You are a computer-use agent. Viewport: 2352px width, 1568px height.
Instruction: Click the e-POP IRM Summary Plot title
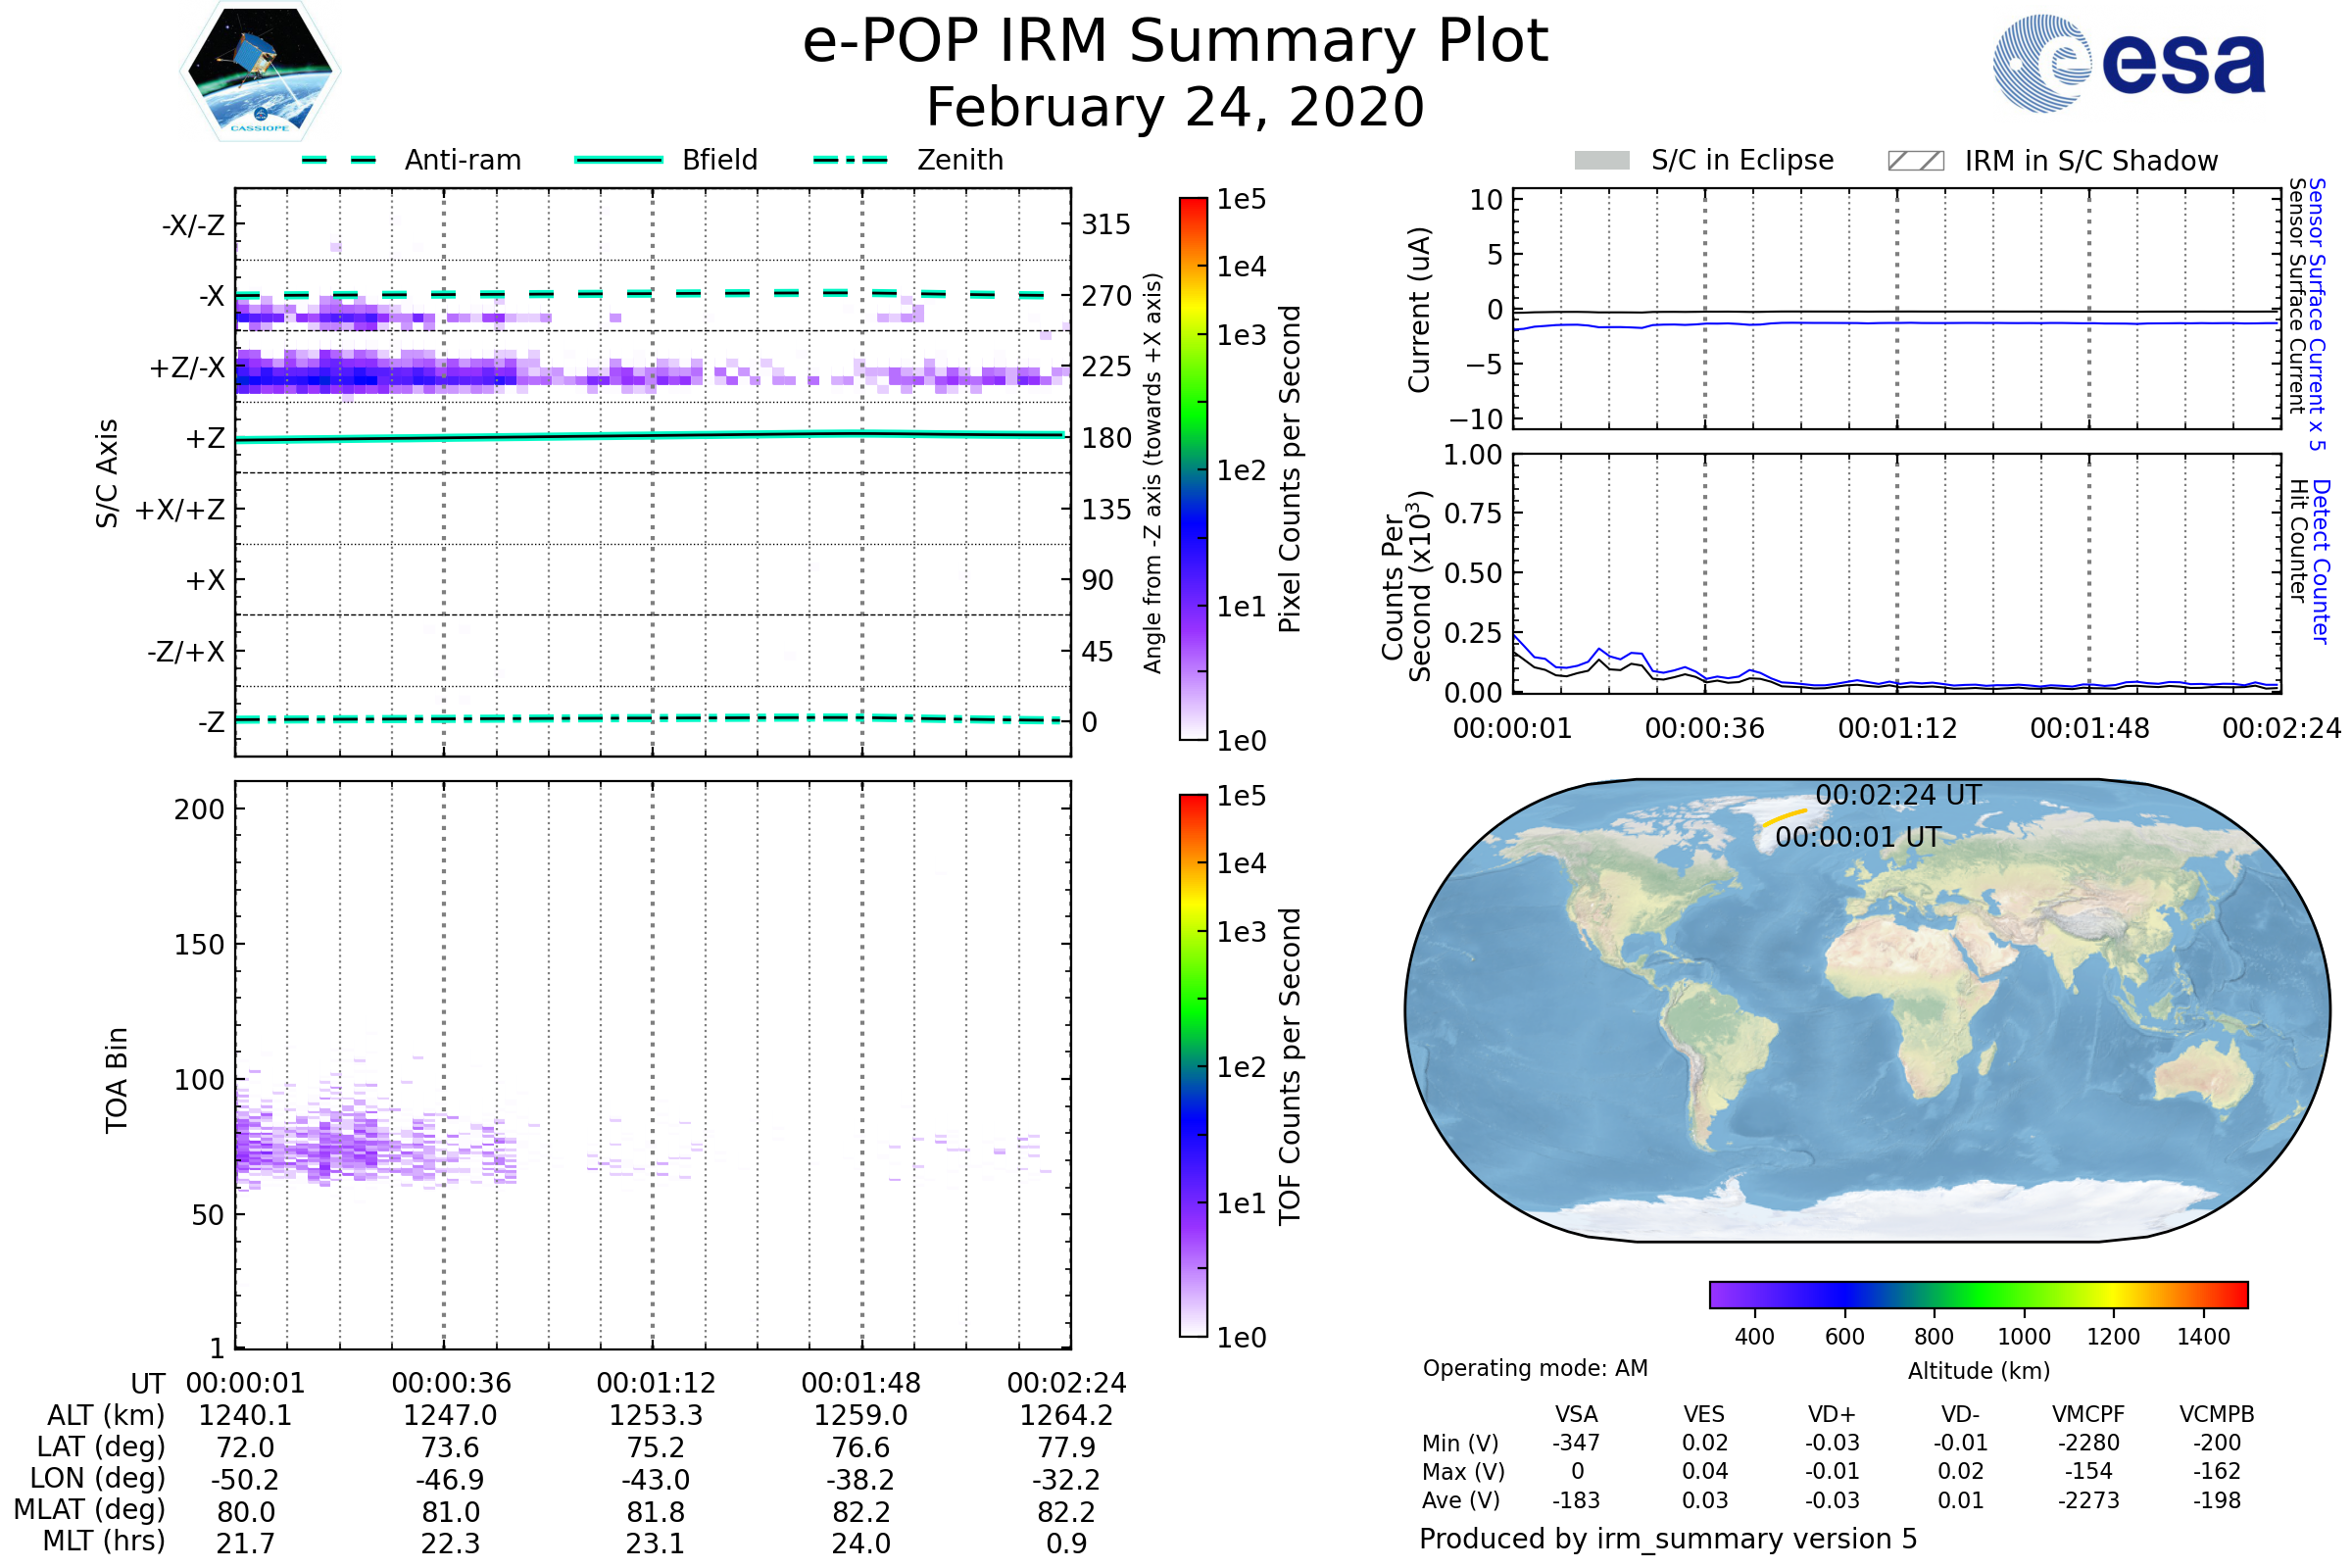(1175, 42)
